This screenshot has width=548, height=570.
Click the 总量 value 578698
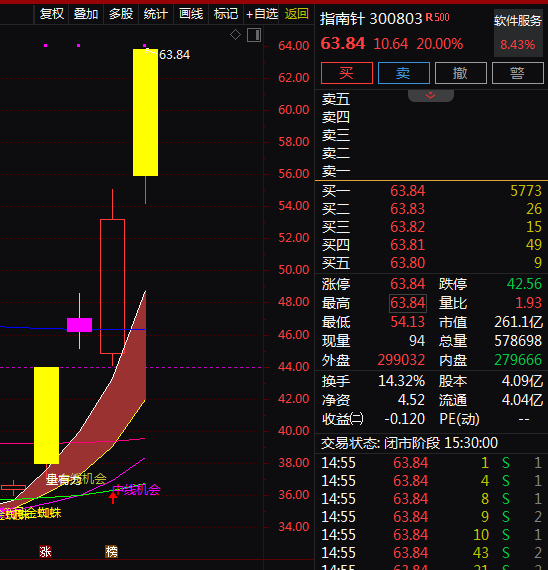pos(518,341)
